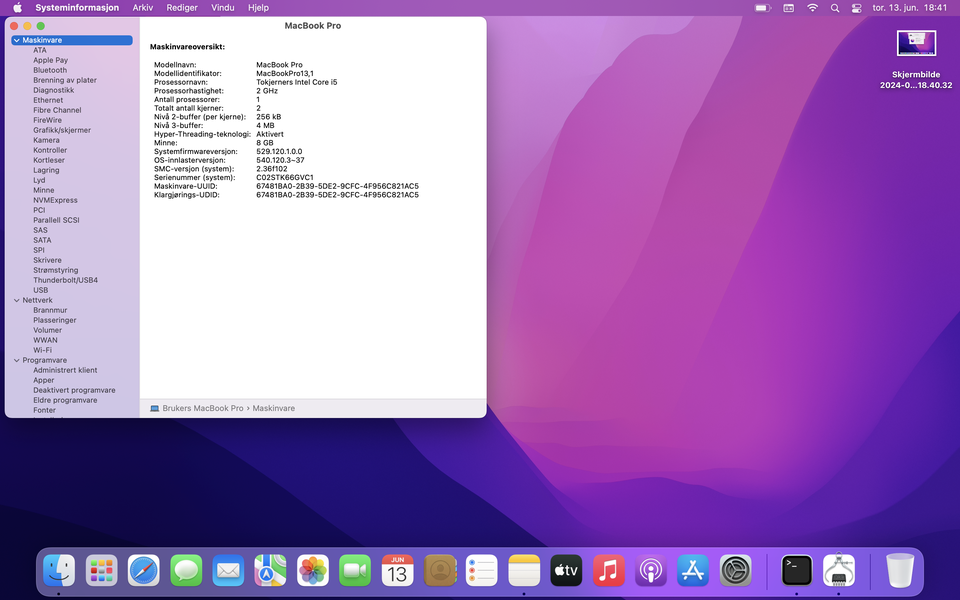Open System Preferences gear icon
The width and height of the screenshot is (960, 600).
736,570
